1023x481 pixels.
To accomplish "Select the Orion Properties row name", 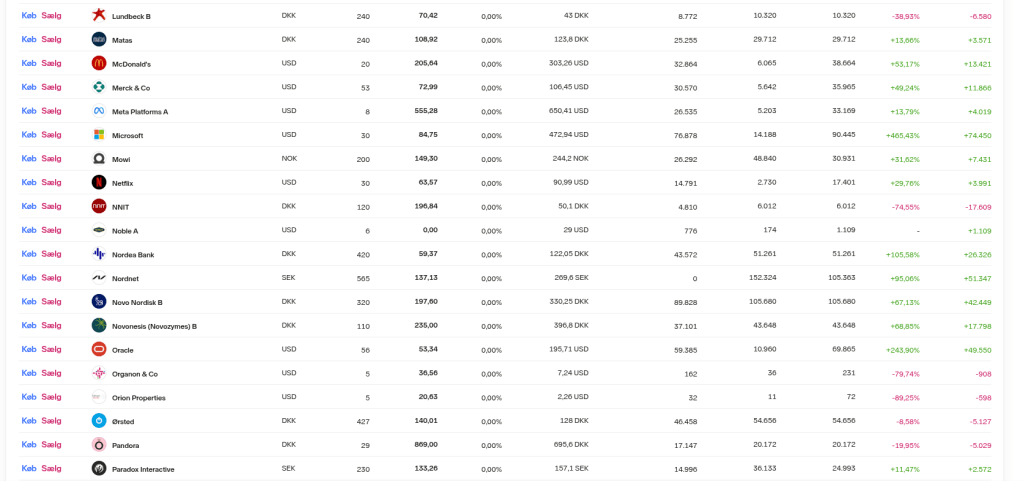I will 139,398.
